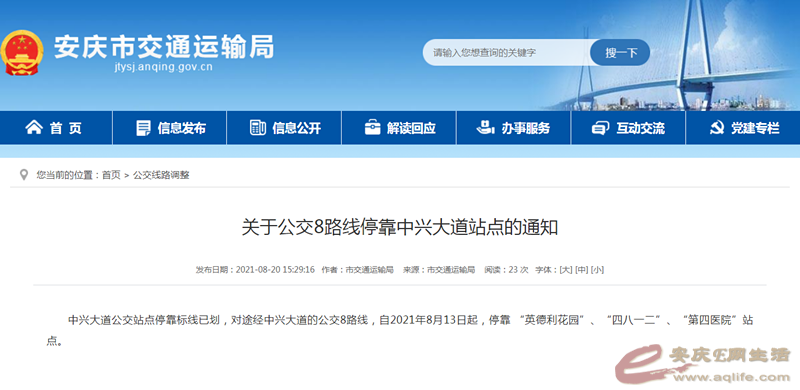The image size is (800, 390).
Task: Click the jtysj.anqing.gov.cn URL text
Action: [x=163, y=67]
